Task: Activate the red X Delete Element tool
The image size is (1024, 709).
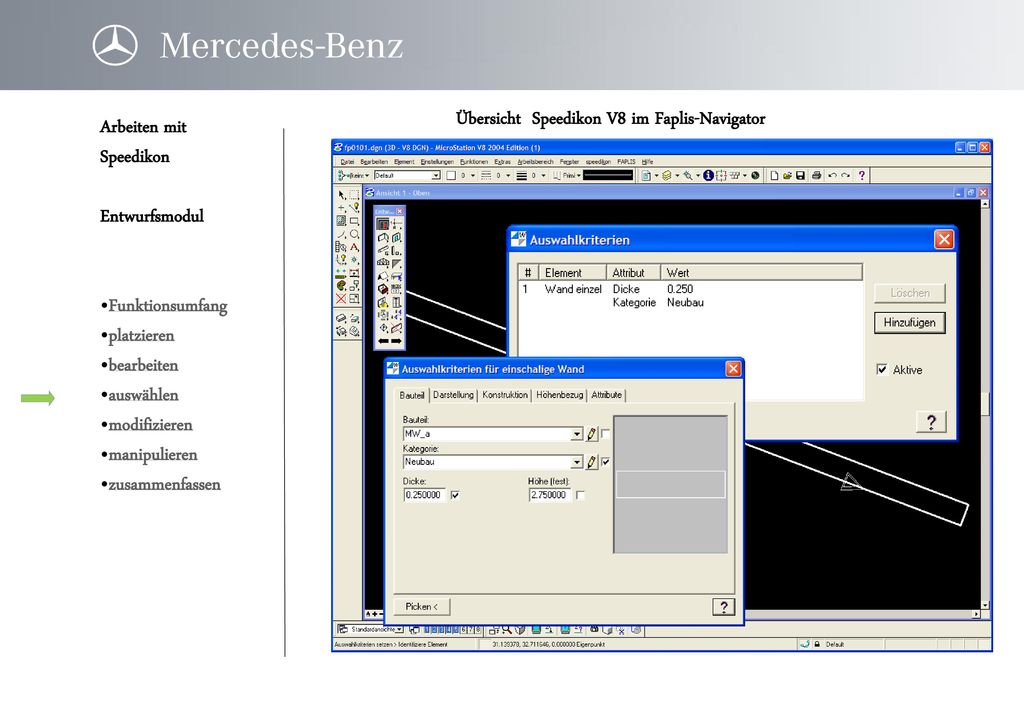Action: tap(341, 299)
